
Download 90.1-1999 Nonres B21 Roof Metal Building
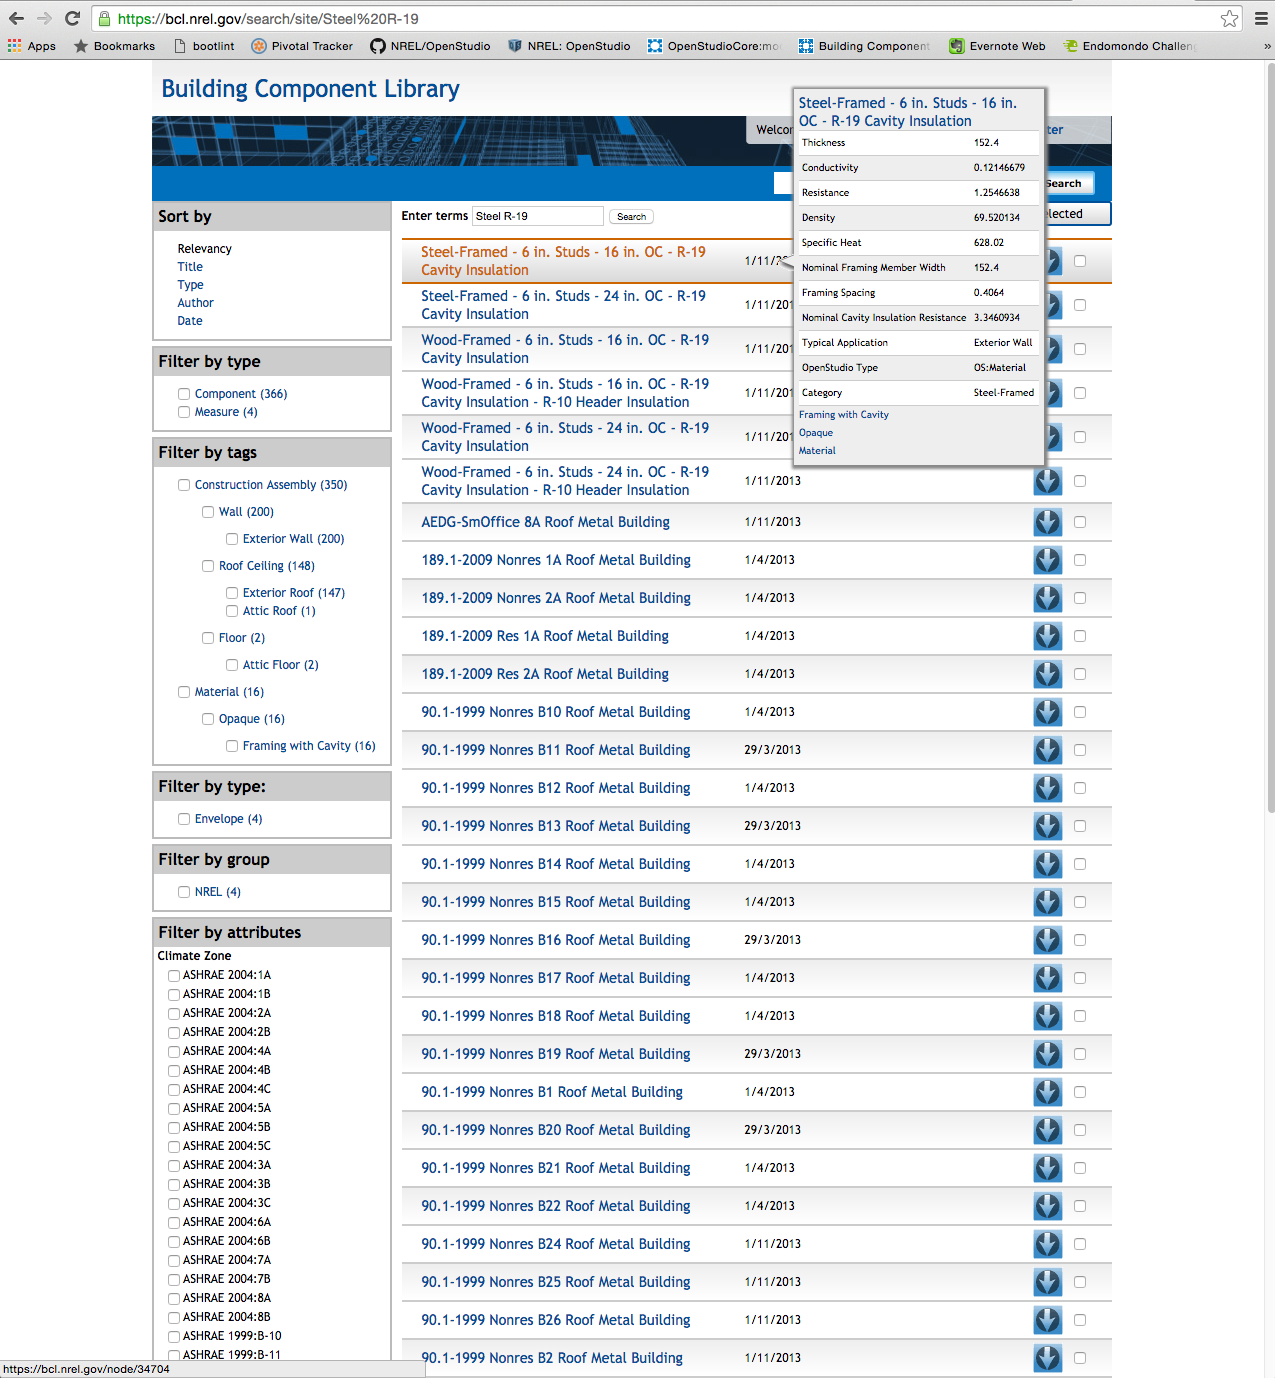click(x=1047, y=1168)
